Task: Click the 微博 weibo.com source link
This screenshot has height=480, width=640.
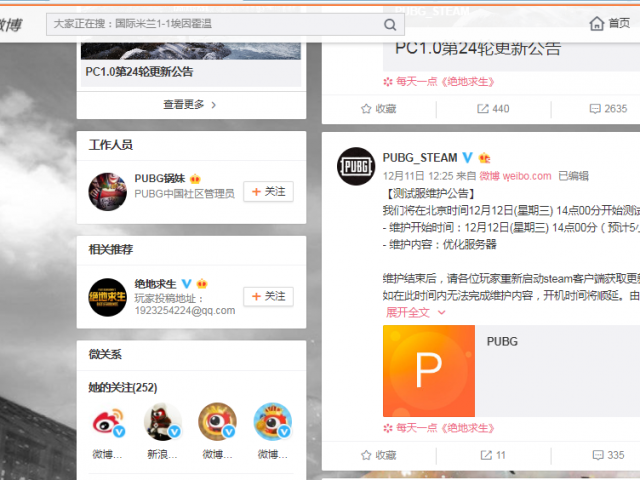Action: 515,176
